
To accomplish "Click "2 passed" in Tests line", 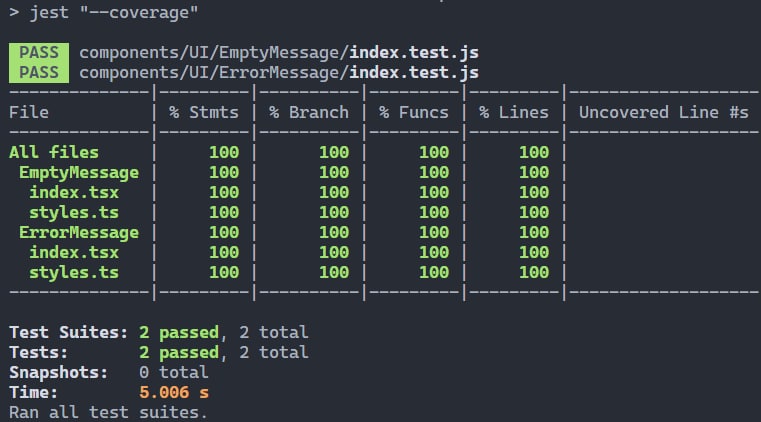I will point(179,353).
